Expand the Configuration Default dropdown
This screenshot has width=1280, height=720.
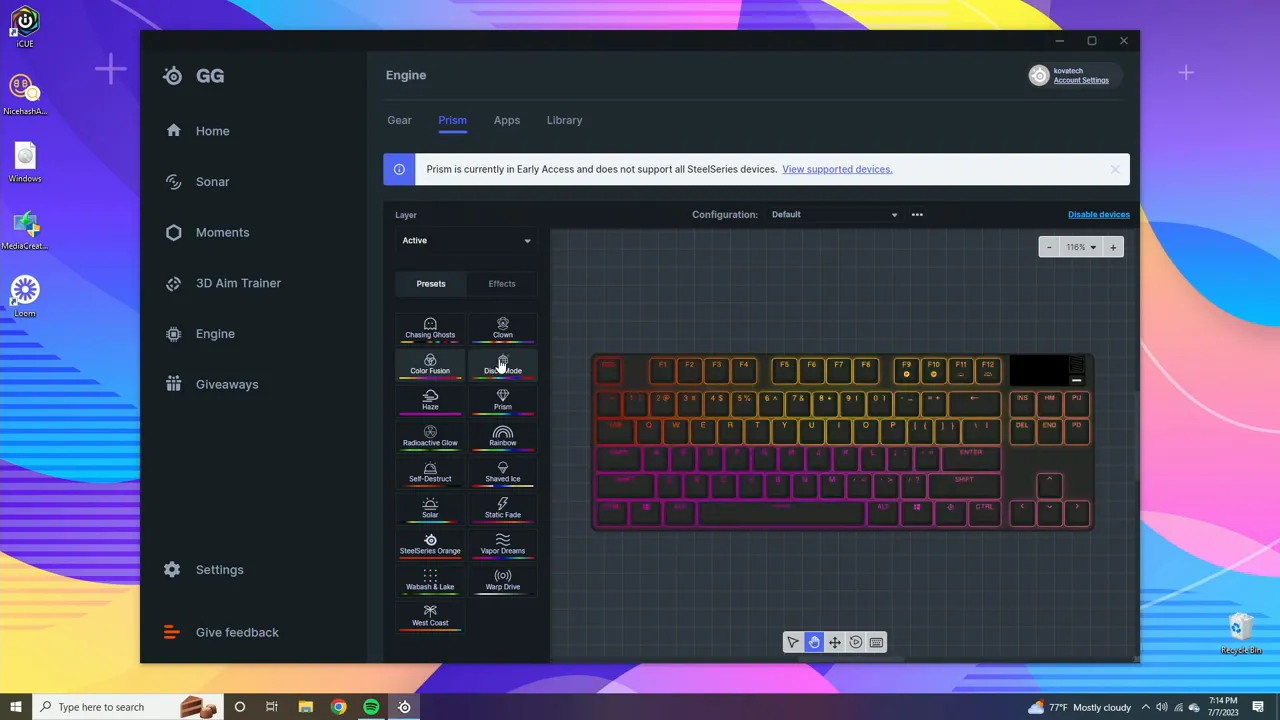point(834,214)
